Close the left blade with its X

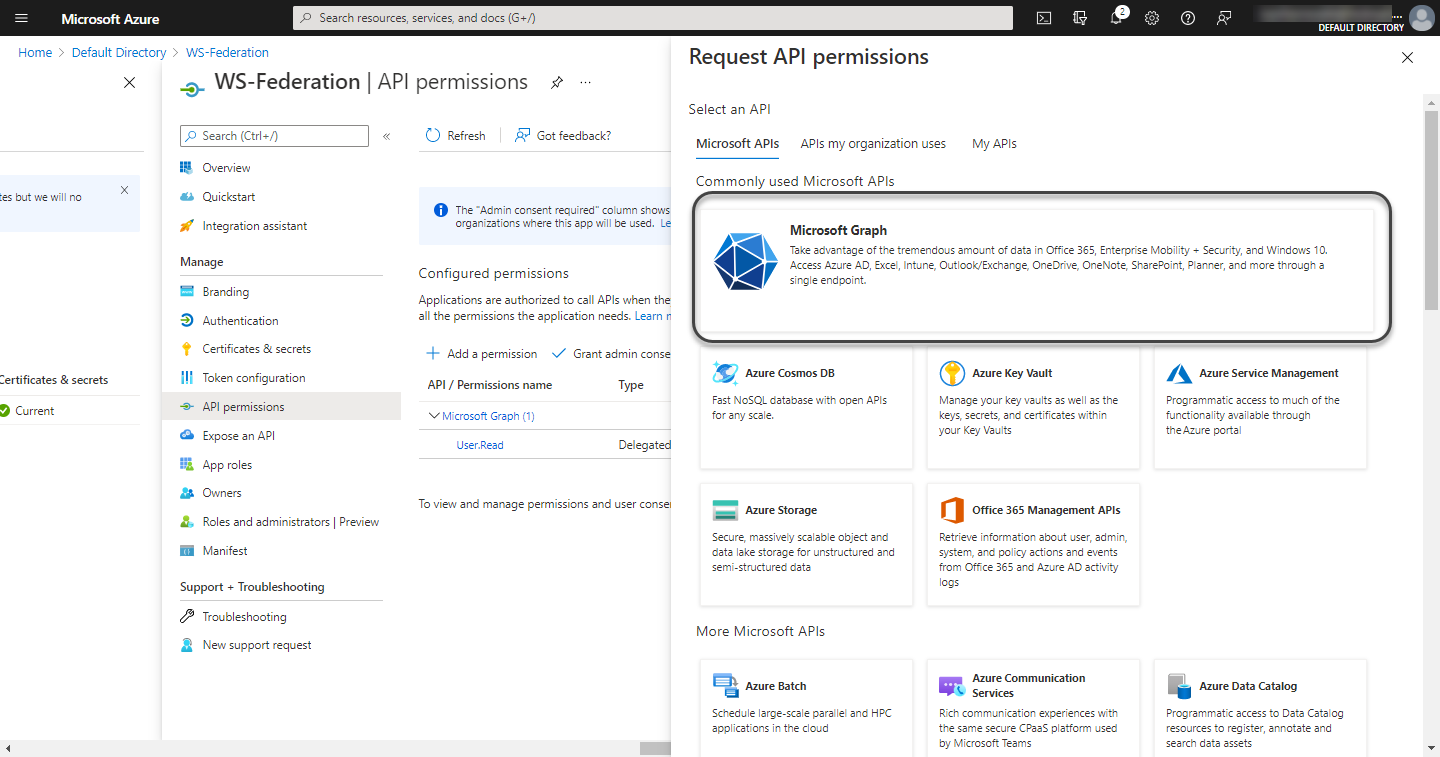(129, 83)
